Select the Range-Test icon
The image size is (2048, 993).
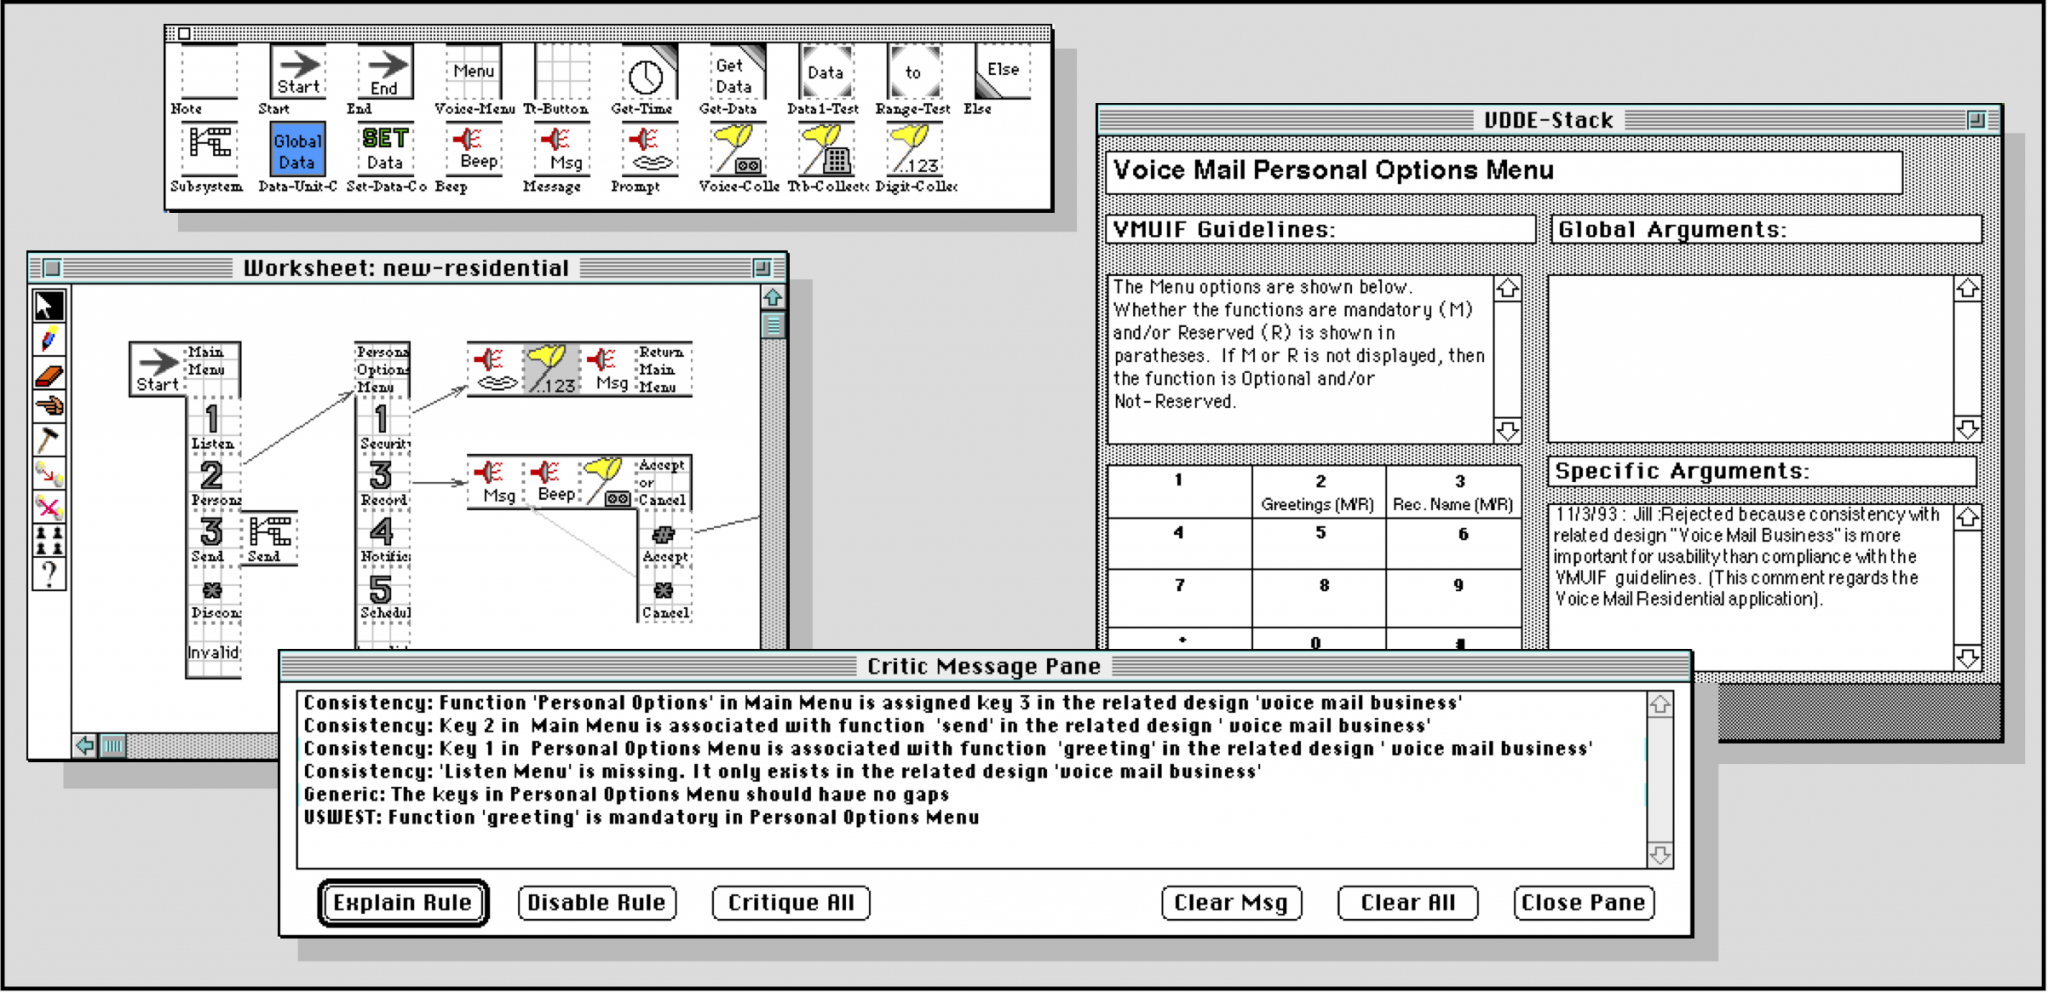pyautogui.click(x=913, y=72)
